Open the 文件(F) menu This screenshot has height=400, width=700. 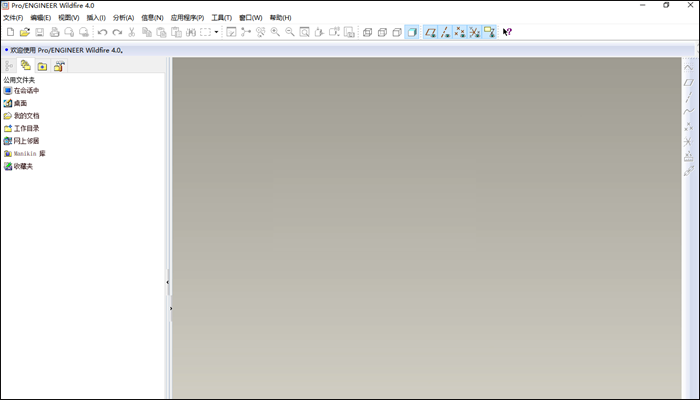click(x=13, y=17)
